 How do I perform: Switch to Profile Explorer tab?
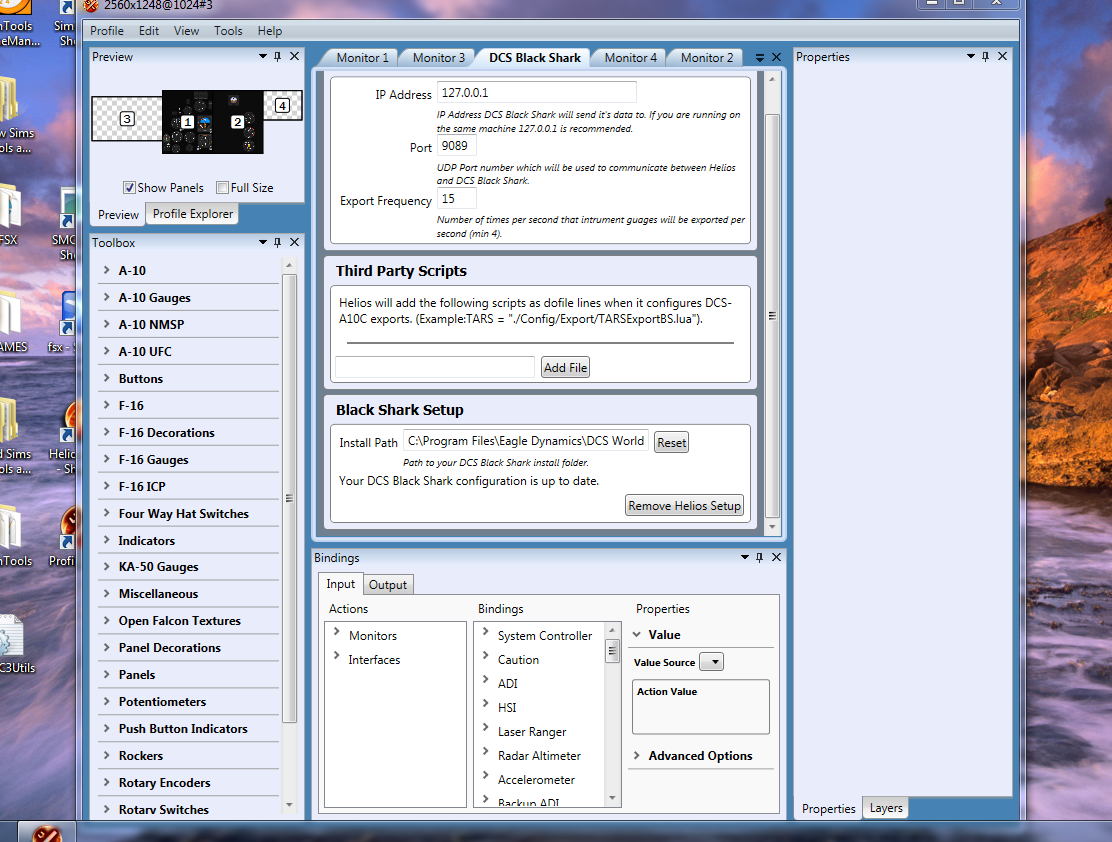192,214
